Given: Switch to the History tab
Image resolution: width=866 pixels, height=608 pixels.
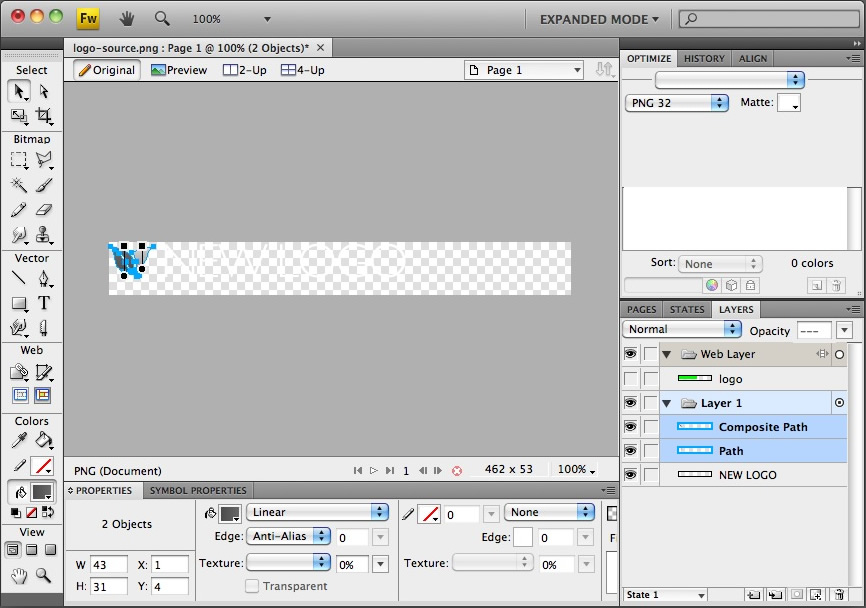Looking at the screenshot, I should coord(704,59).
